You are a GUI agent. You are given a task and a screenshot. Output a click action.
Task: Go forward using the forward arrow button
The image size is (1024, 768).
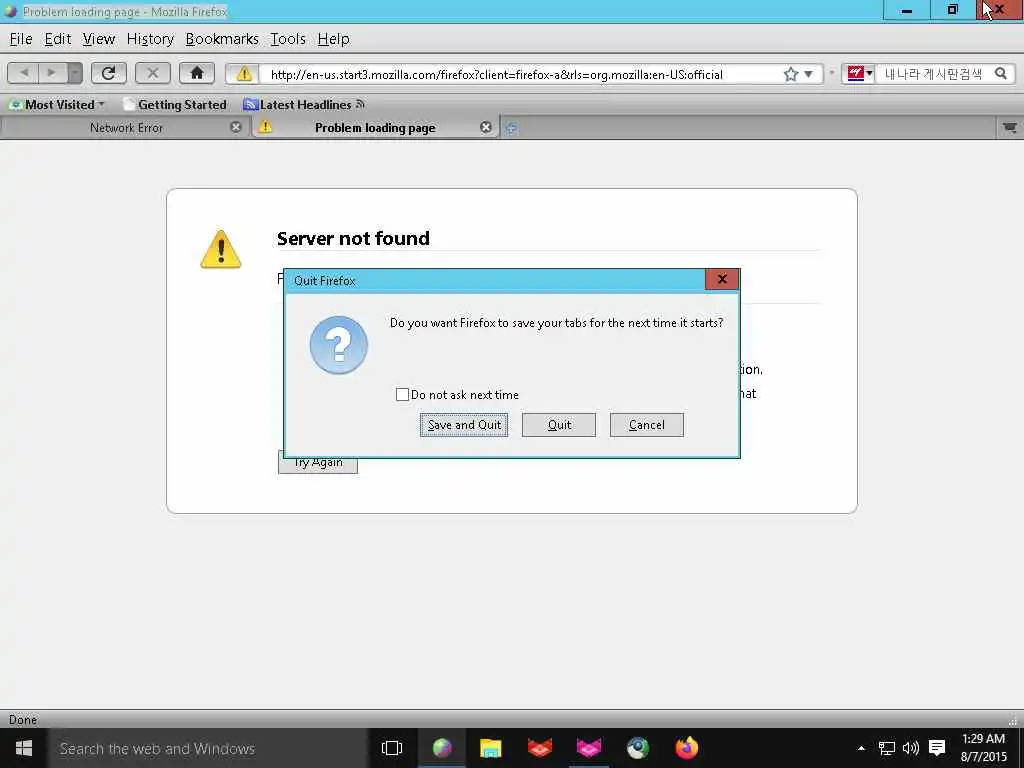click(52, 73)
